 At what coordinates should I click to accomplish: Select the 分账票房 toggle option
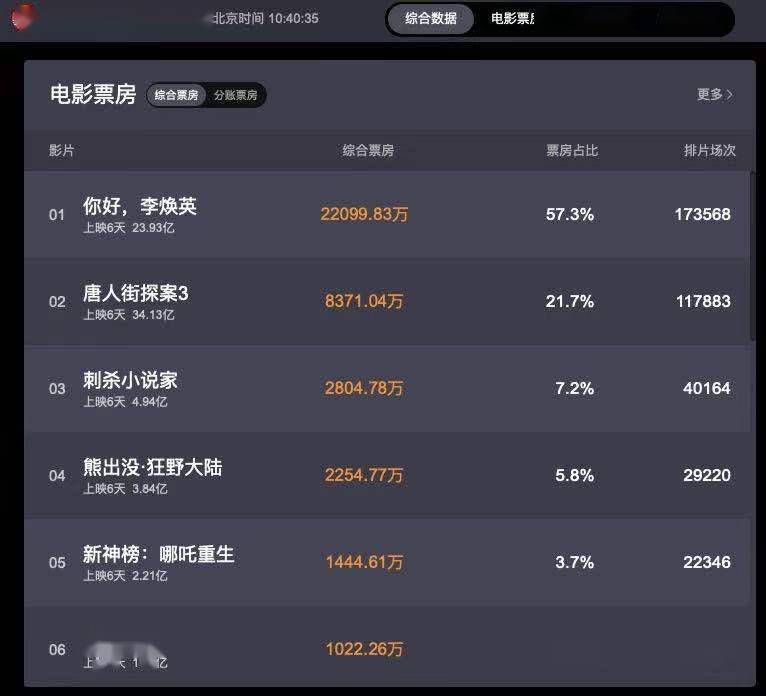[235, 95]
